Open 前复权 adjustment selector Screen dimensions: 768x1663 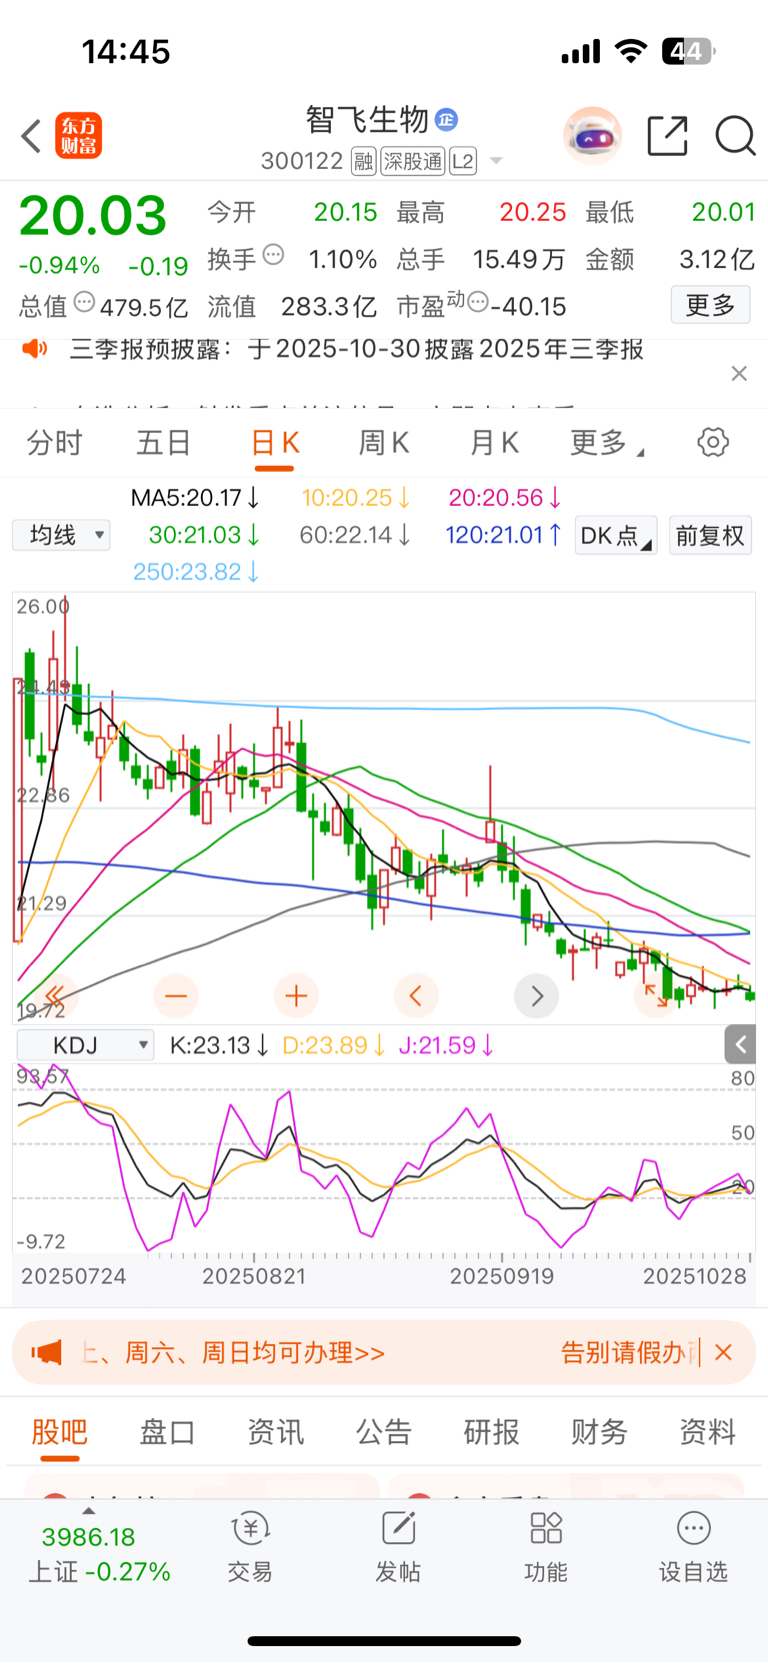(710, 535)
